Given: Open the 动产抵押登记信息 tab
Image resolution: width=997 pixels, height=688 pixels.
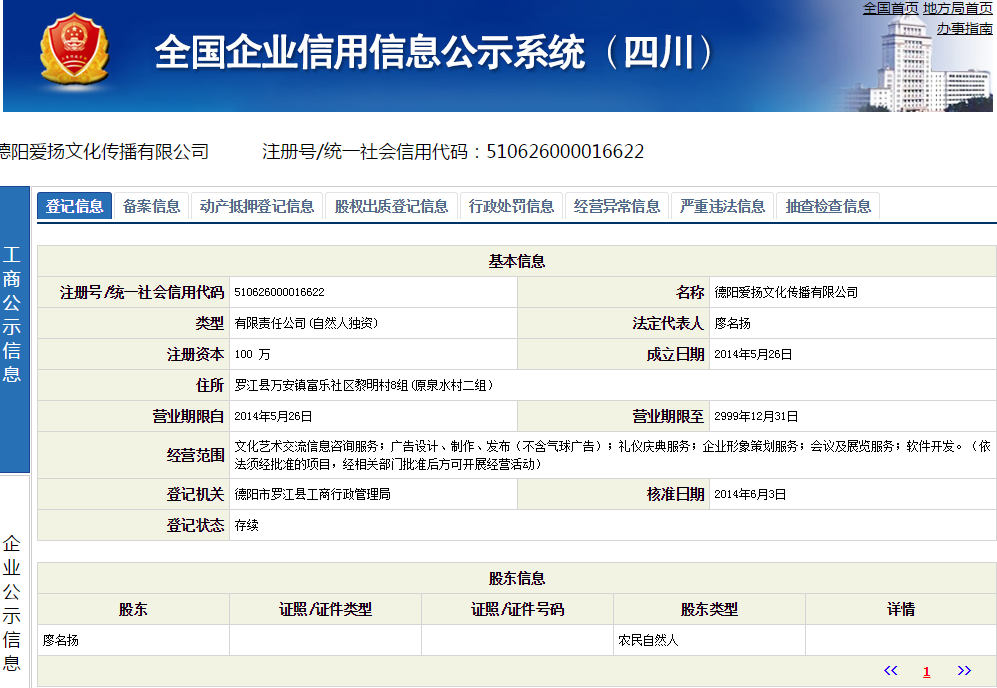Looking at the screenshot, I should pyautogui.click(x=256, y=206).
